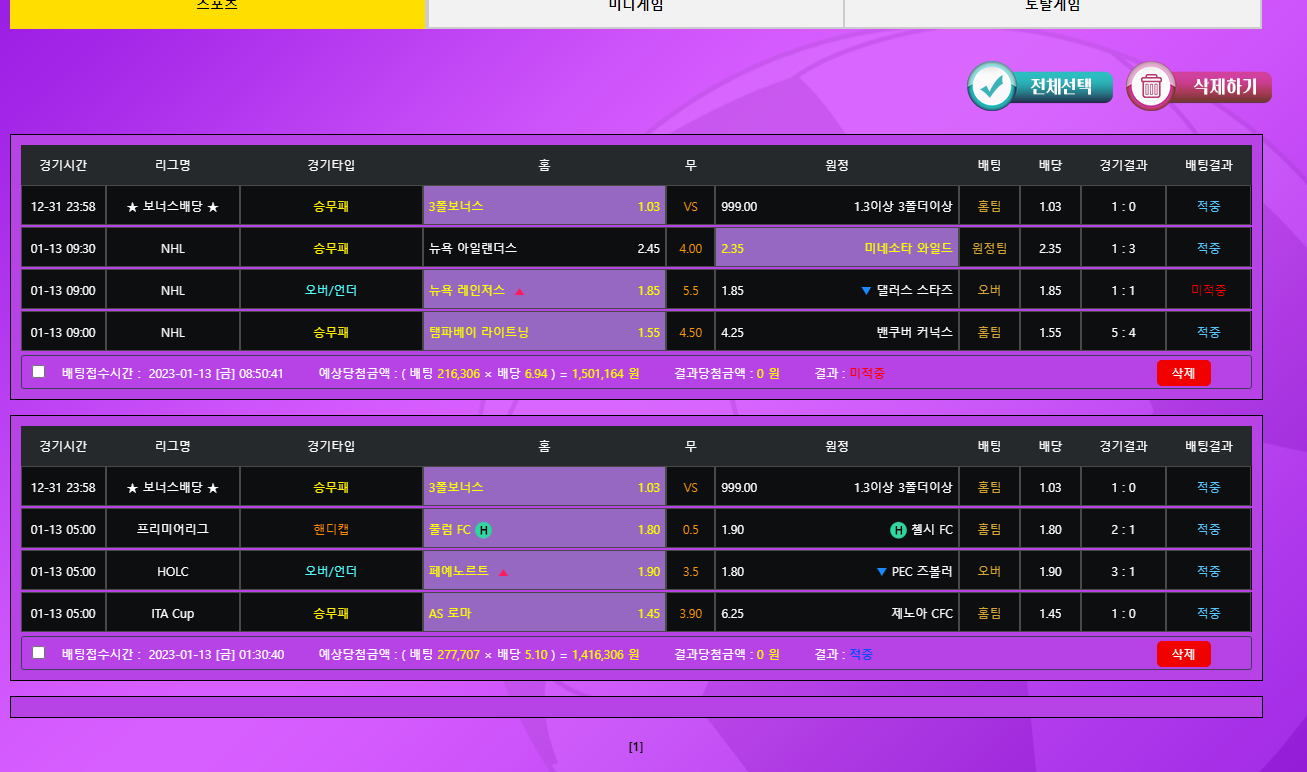Select the 미네소타 와일드 away team cell
This screenshot has width=1307, height=772.
point(836,248)
